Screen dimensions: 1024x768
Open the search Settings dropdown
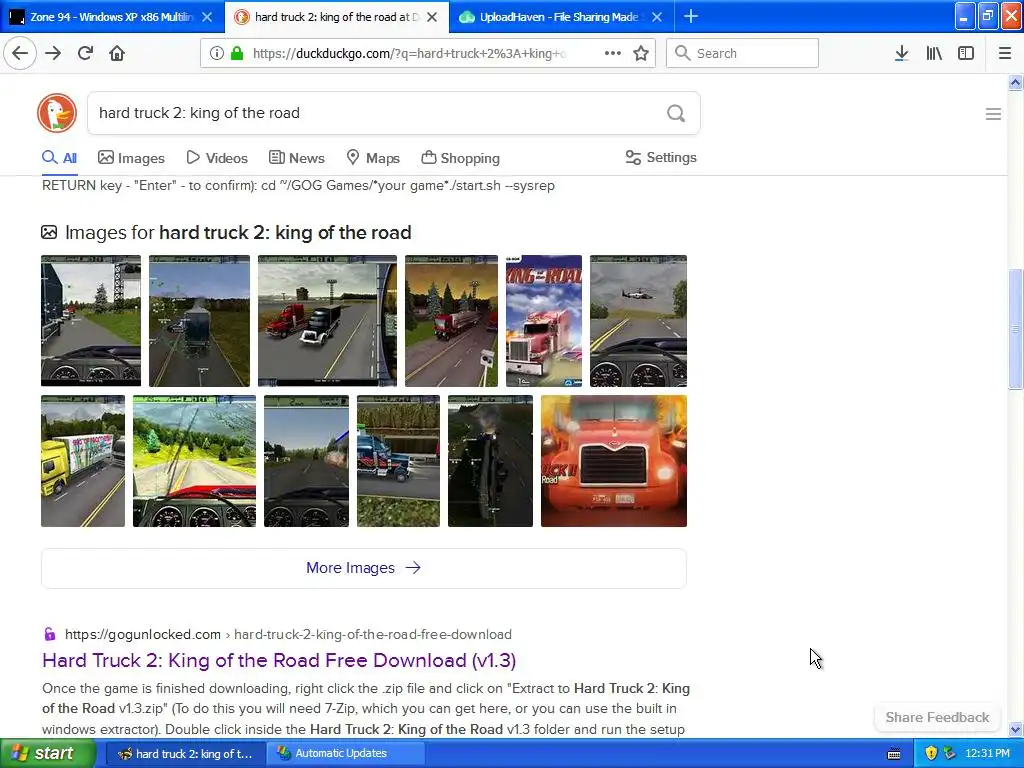[661, 157]
